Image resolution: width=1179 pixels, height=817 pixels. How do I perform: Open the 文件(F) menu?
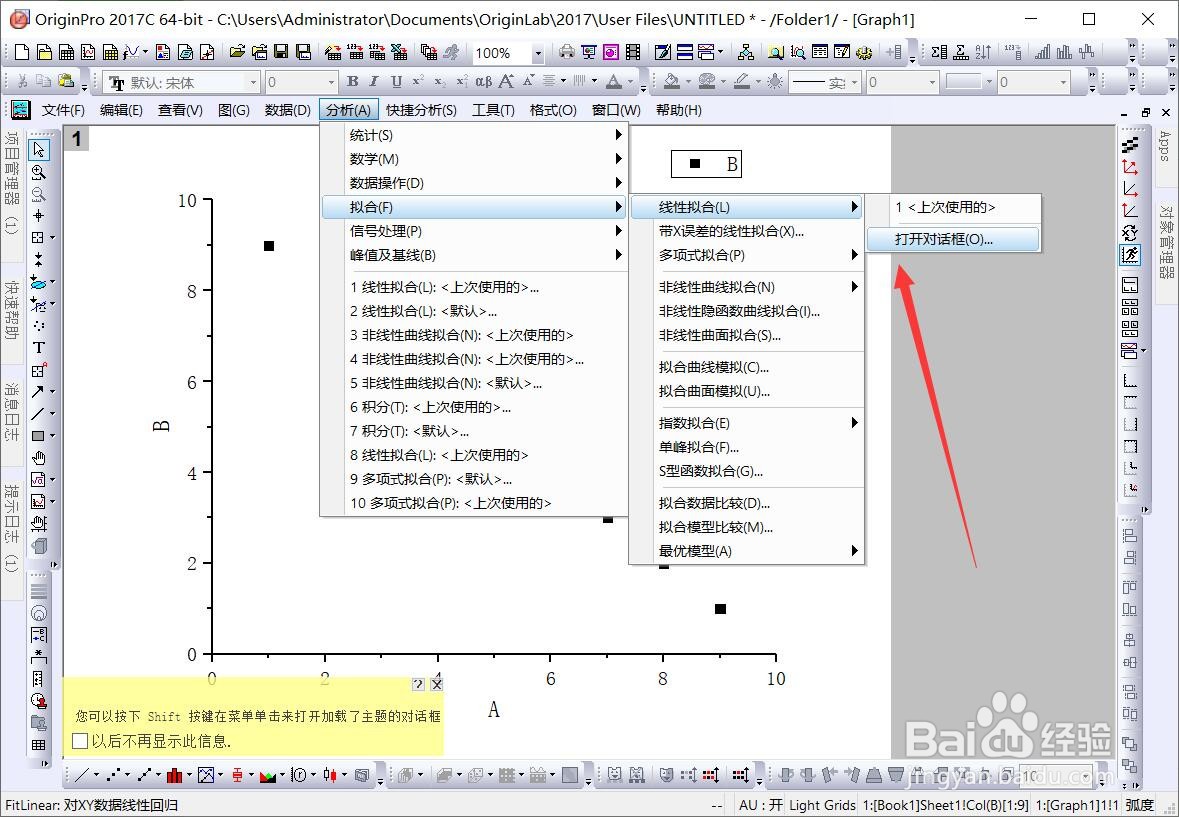click(x=63, y=110)
